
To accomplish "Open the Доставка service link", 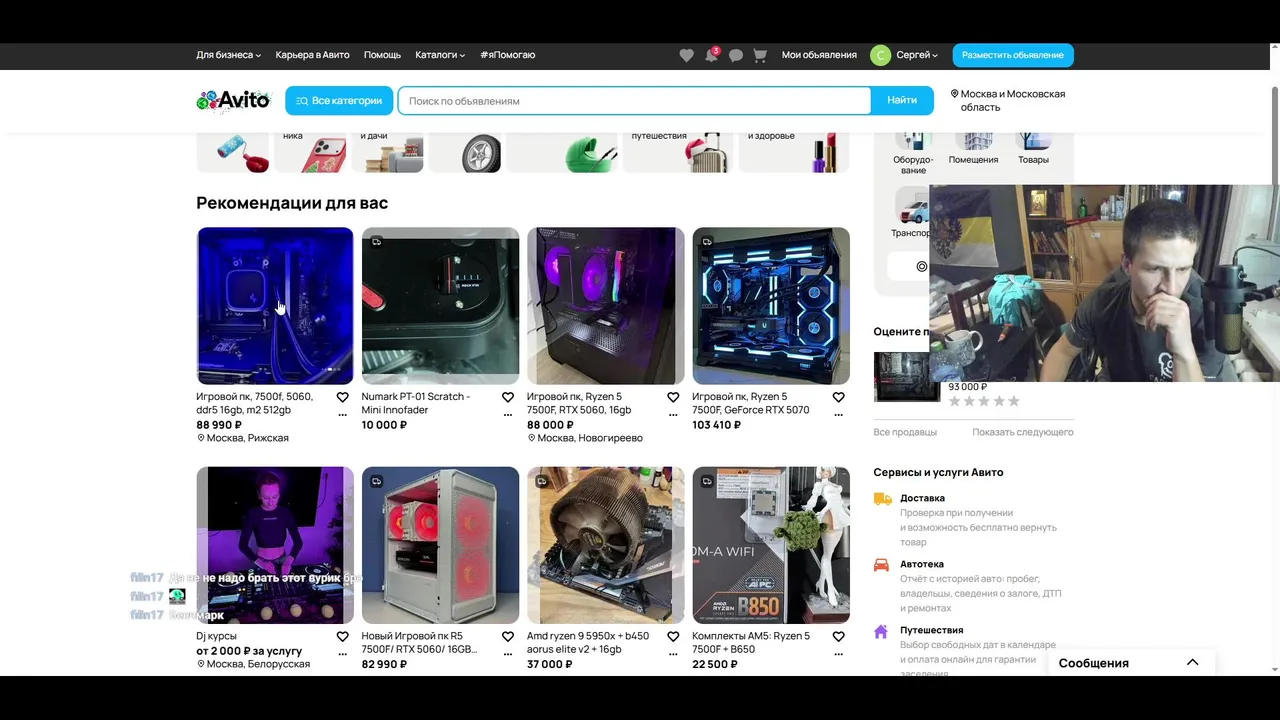I will (x=922, y=498).
